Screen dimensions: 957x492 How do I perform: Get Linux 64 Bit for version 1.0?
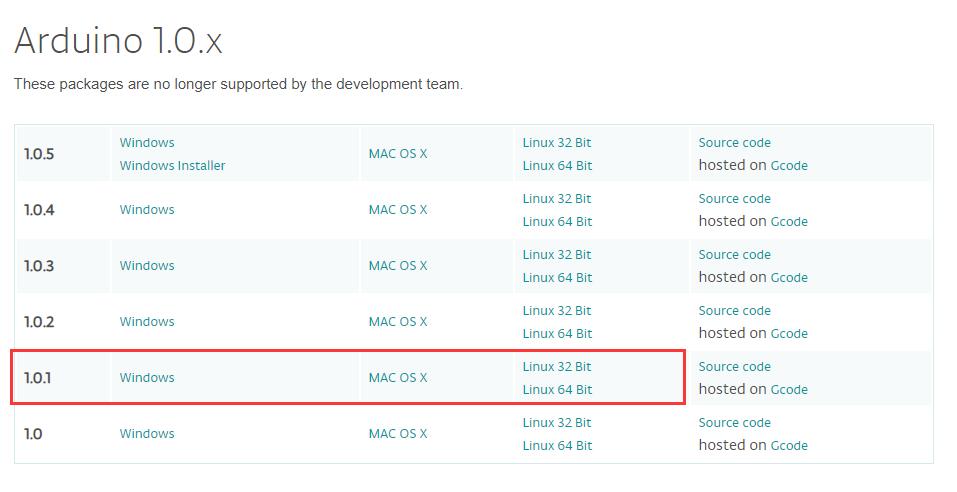(557, 447)
